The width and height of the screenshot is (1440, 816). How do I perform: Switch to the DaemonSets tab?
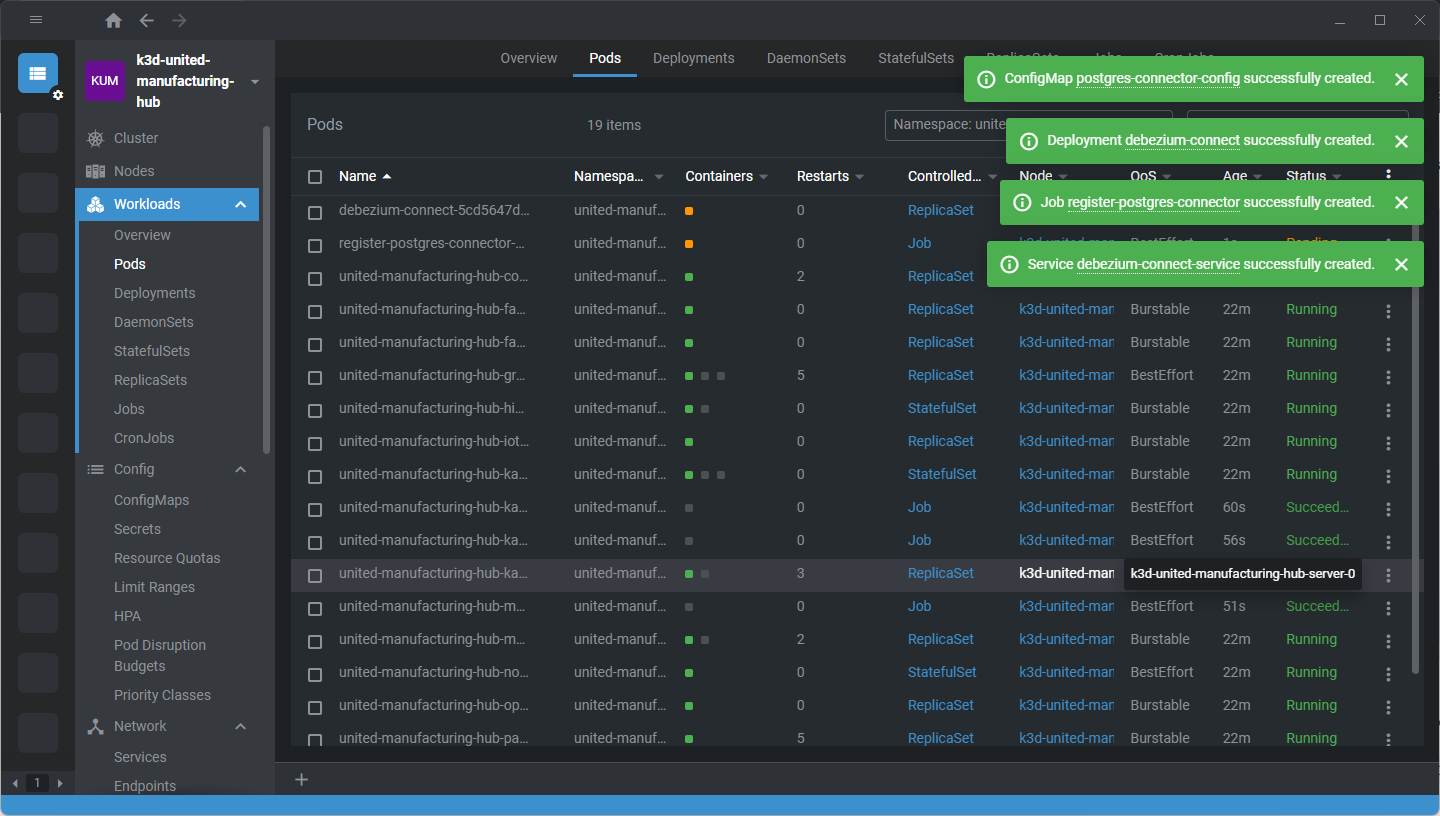pos(806,58)
